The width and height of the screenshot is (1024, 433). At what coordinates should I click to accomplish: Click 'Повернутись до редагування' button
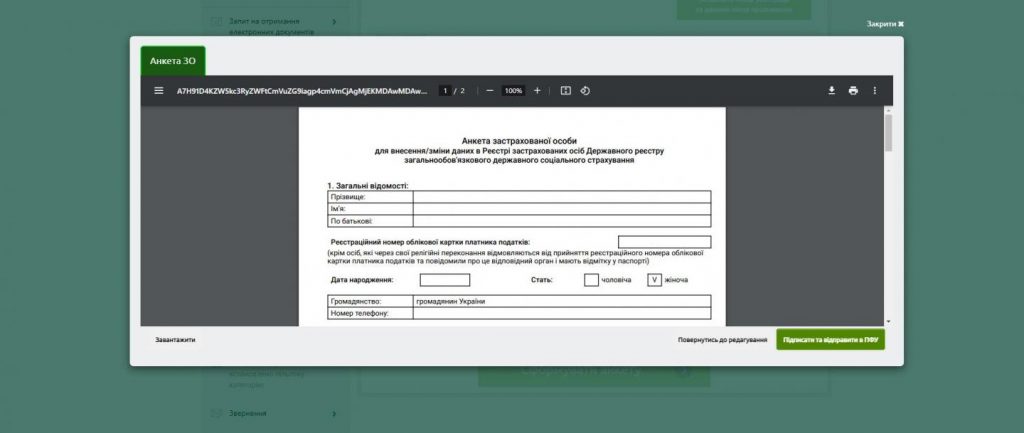pyautogui.click(x=722, y=340)
